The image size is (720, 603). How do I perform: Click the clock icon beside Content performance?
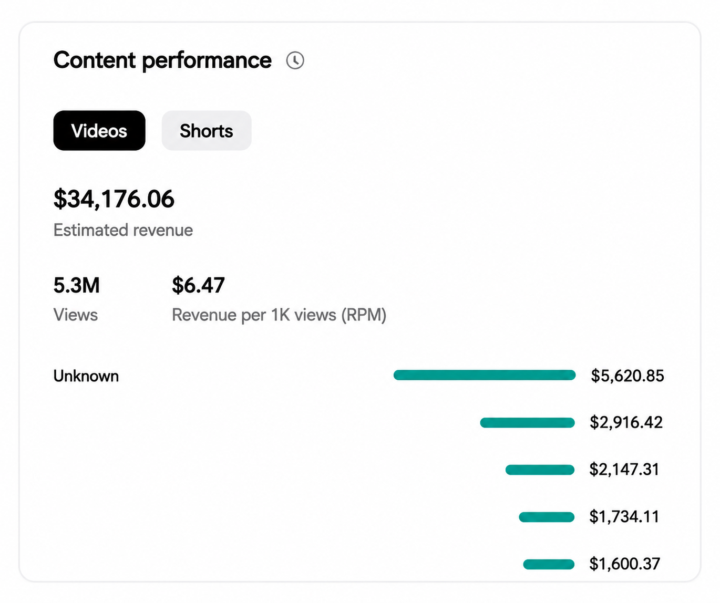[295, 61]
